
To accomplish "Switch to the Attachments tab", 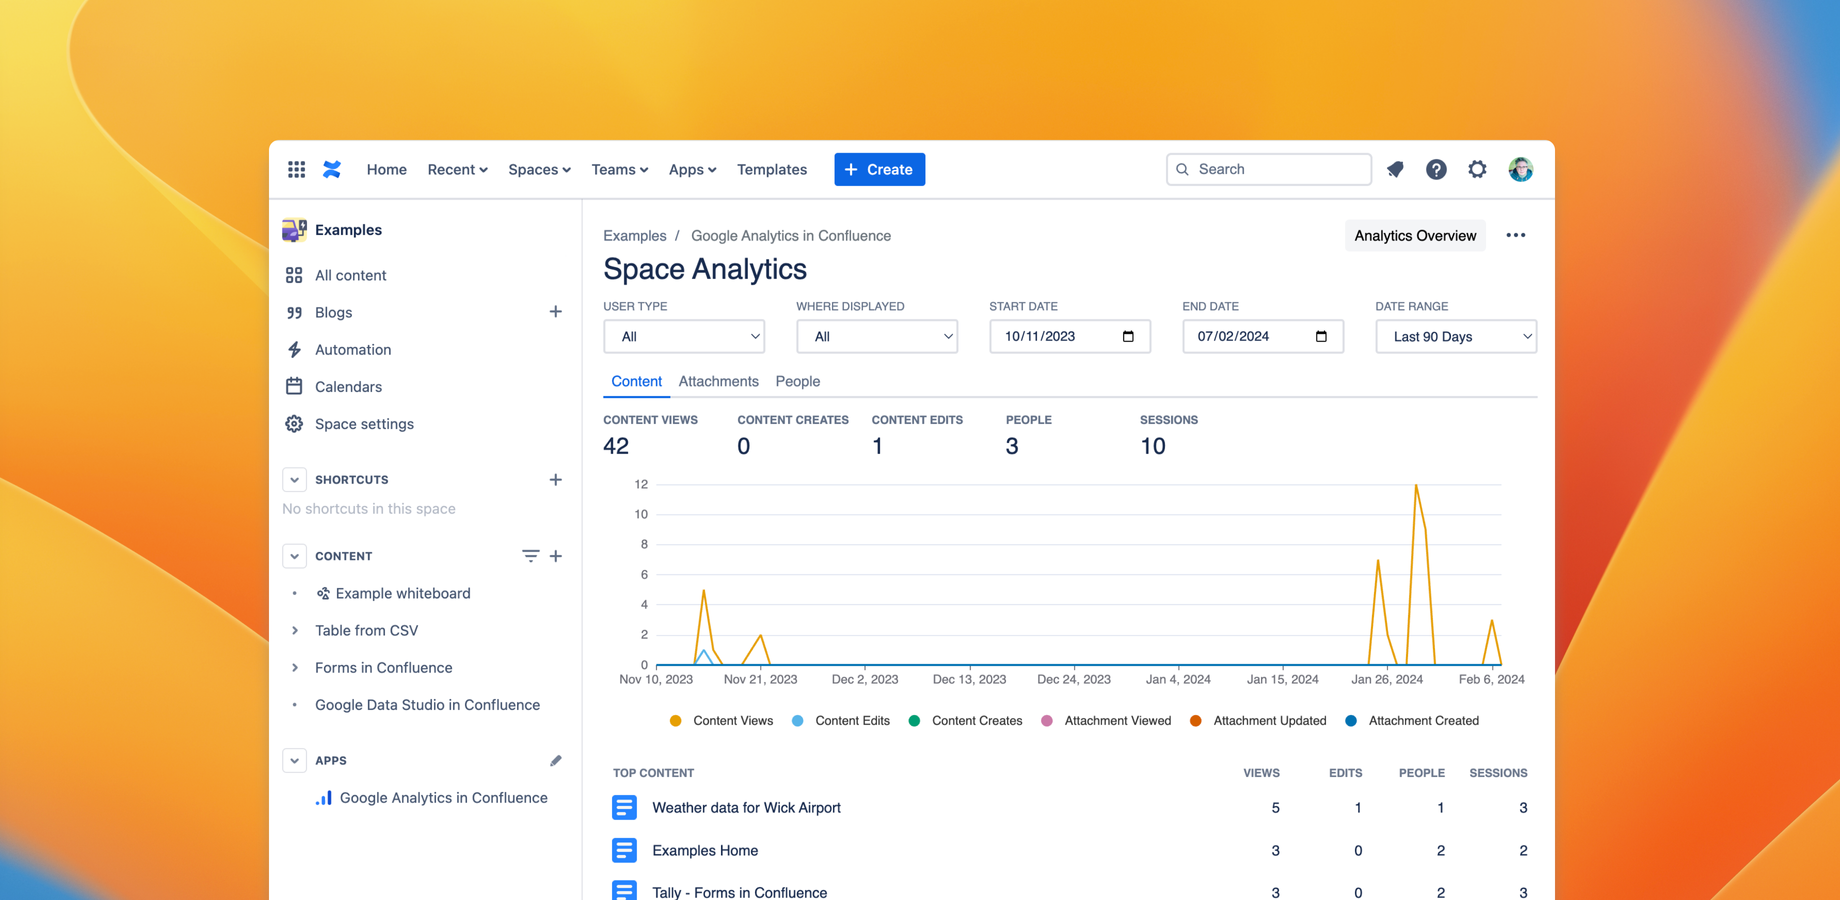I will 718,381.
